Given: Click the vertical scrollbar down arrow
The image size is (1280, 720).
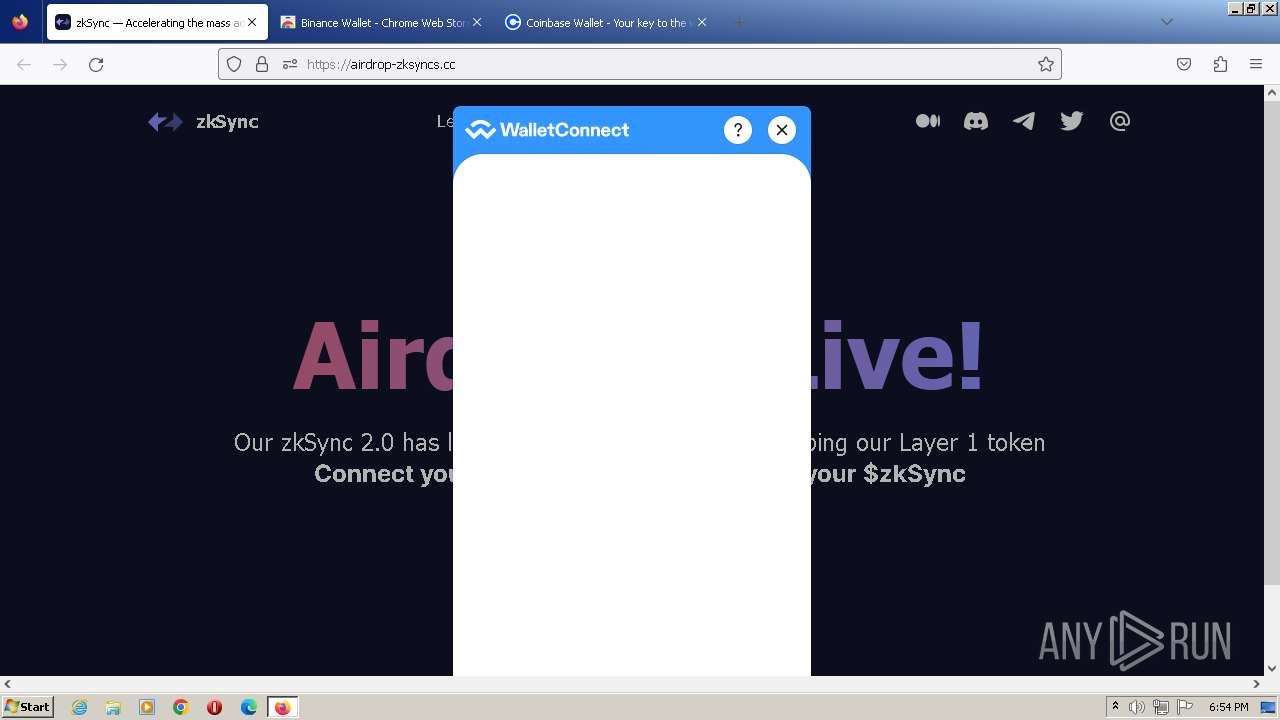Looking at the screenshot, I should pos(1272,668).
